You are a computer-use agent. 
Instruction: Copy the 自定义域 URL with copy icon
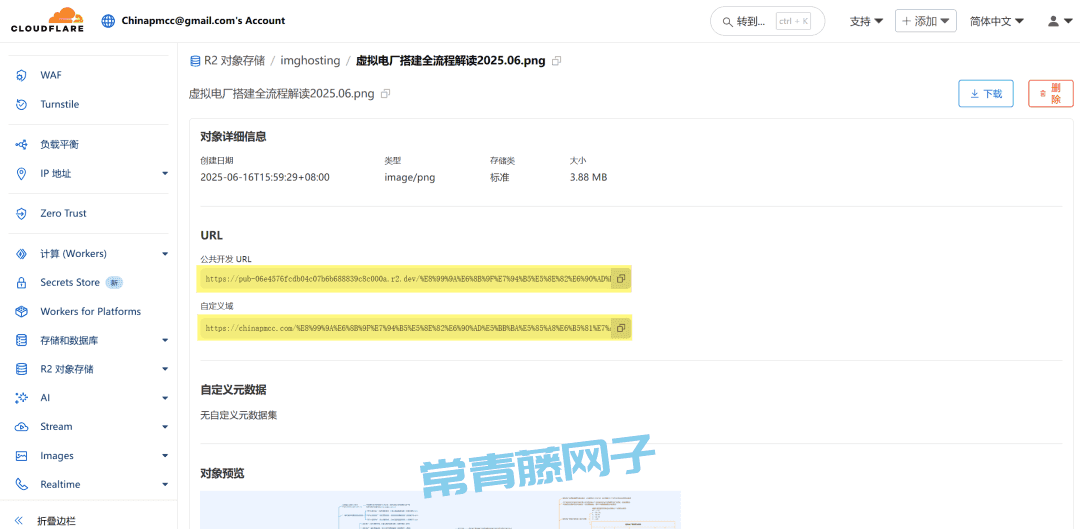(x=621, y=328)
